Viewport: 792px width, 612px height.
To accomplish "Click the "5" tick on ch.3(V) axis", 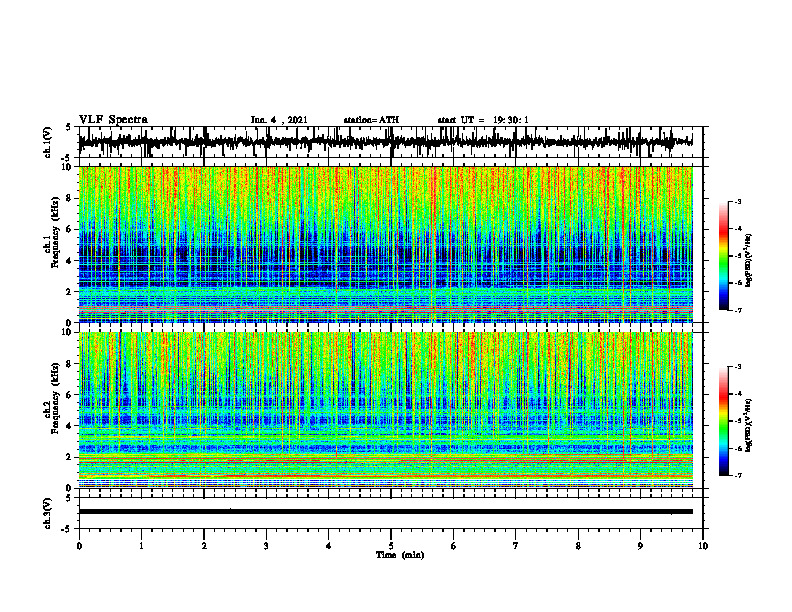I will pos(69,498).
